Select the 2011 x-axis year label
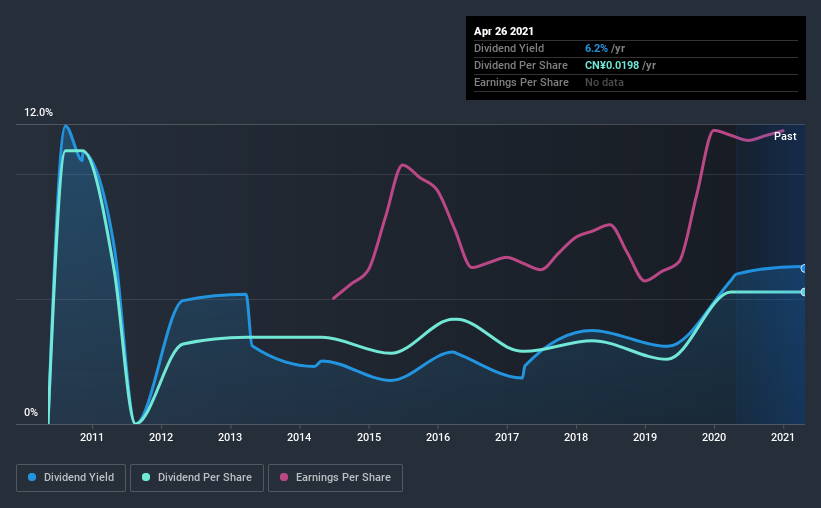The height and width of the screenshot is (508, 821). click(x=92, y=437)
